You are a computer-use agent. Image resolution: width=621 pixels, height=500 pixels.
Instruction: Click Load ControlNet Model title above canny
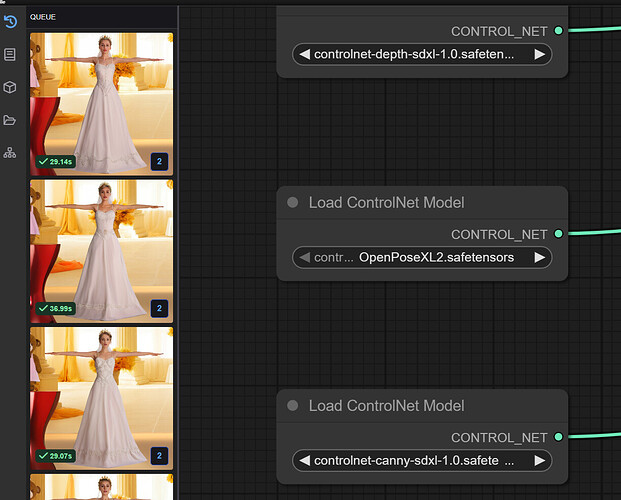[386, 406]
